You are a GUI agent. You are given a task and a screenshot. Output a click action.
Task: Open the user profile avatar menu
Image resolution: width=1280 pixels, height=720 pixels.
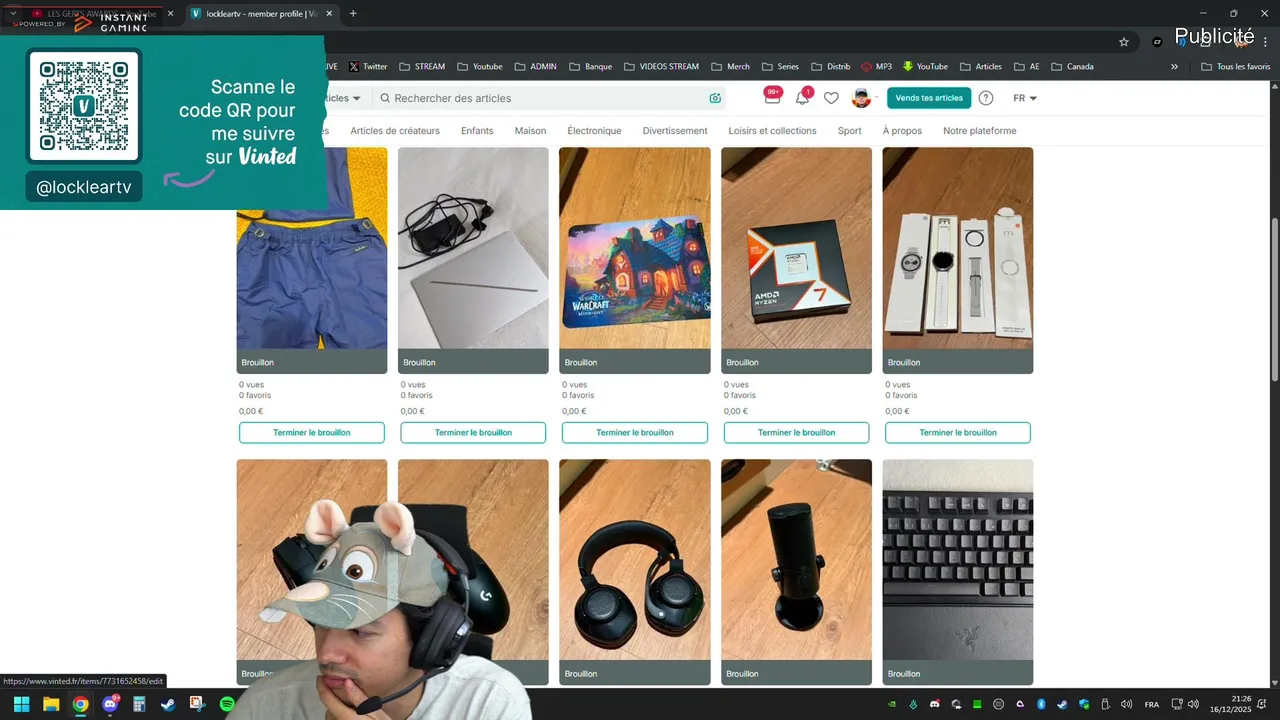861,98
